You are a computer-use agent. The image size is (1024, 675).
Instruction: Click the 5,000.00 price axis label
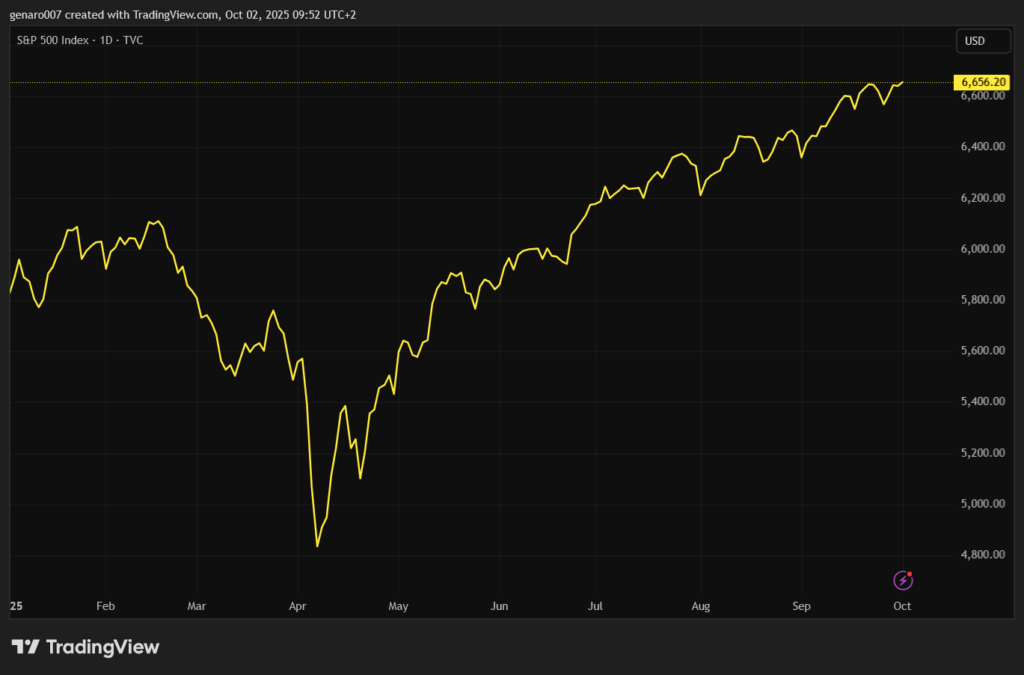pos(980,504)
